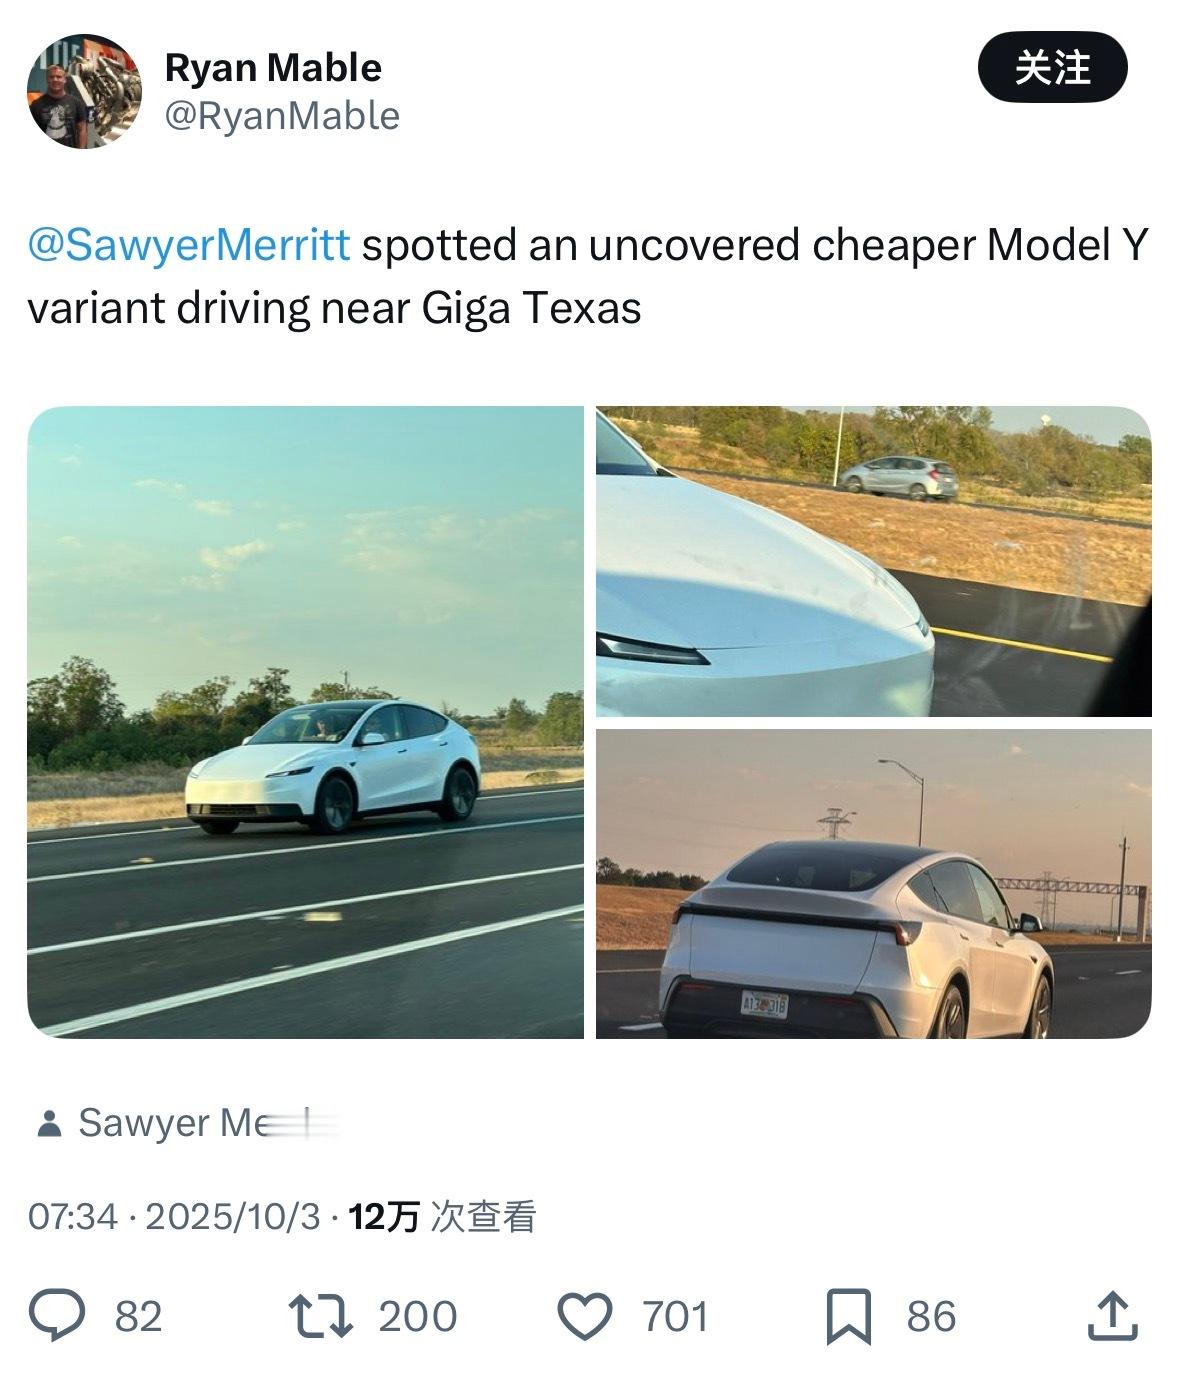This screenshot has height=1381, width=1179.
Task: Open the @RyanMable handle
Action: [282, 116]
